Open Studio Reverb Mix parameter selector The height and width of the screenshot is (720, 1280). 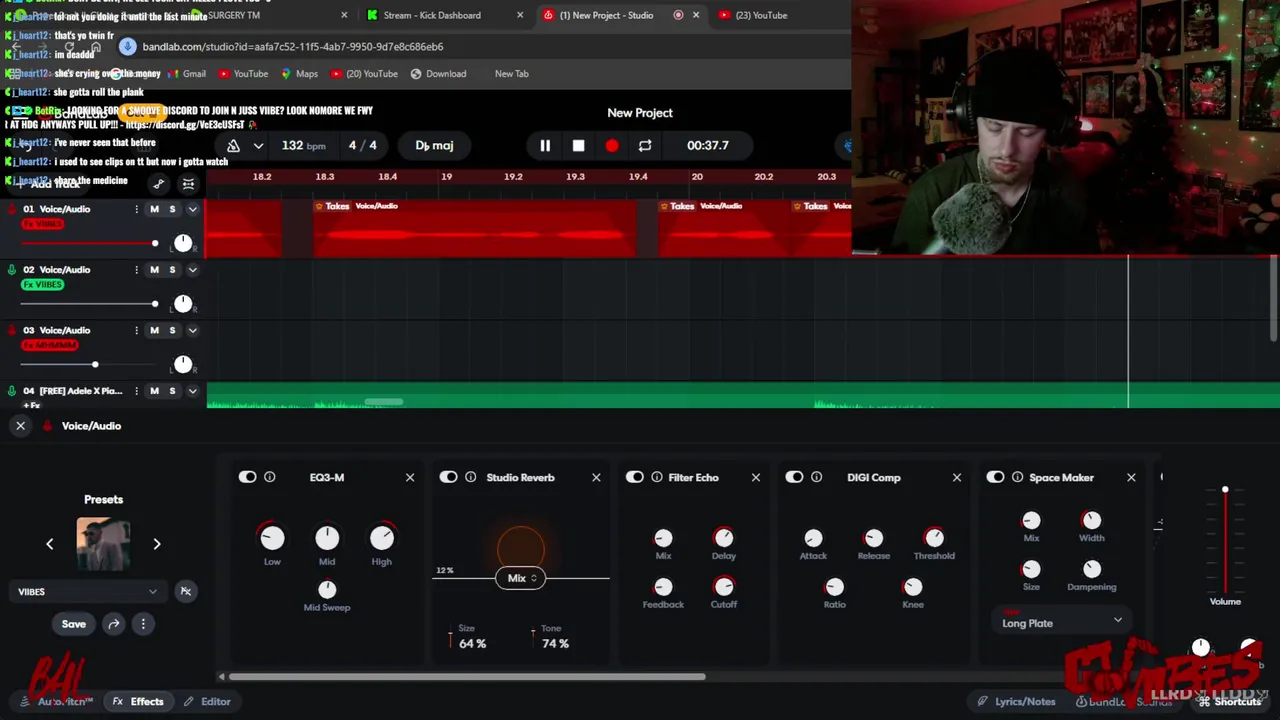pyautogui.click(x=521, y=578)
